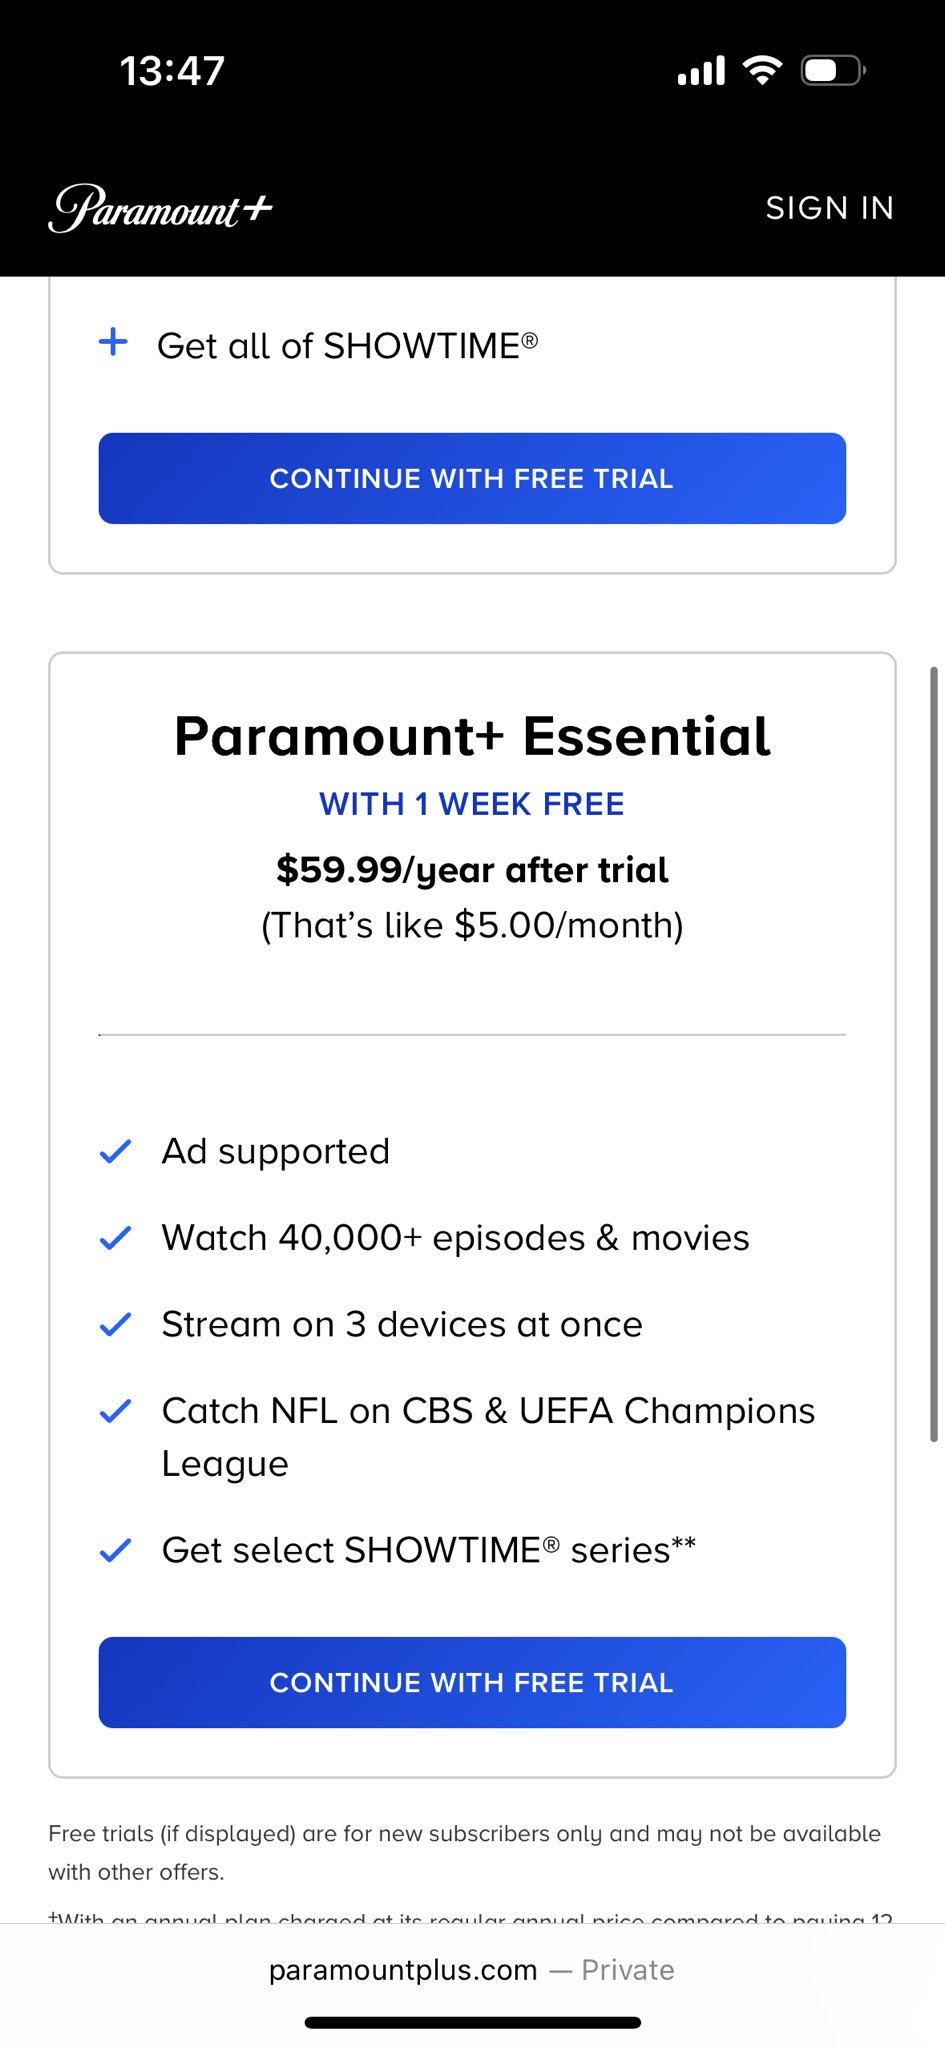The width and height of the screenshot is (945, 2048).
Task: Start free trial for Paramount+ Essential plan
Action: click(472, 1682)
